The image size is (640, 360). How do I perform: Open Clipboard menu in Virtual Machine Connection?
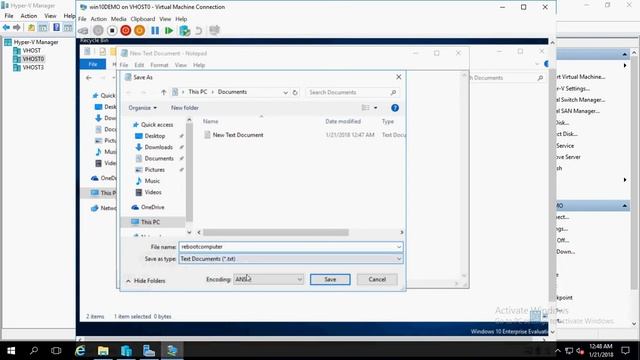click(x=143, y=19)
